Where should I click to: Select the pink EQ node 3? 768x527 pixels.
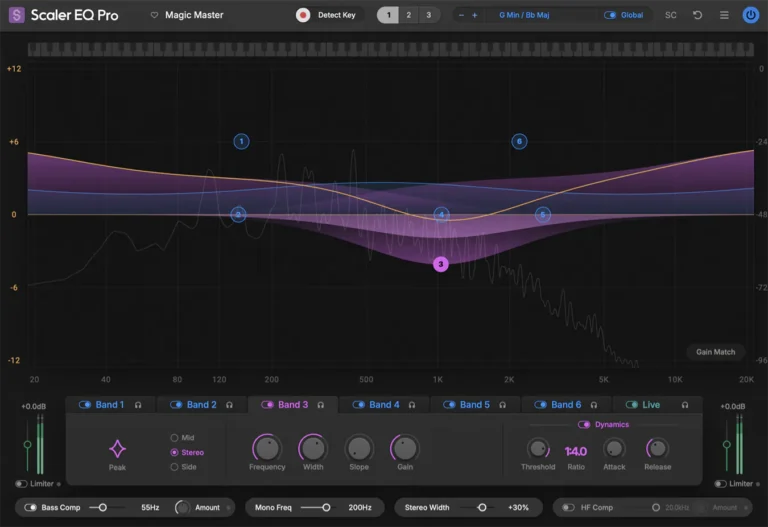441,264
